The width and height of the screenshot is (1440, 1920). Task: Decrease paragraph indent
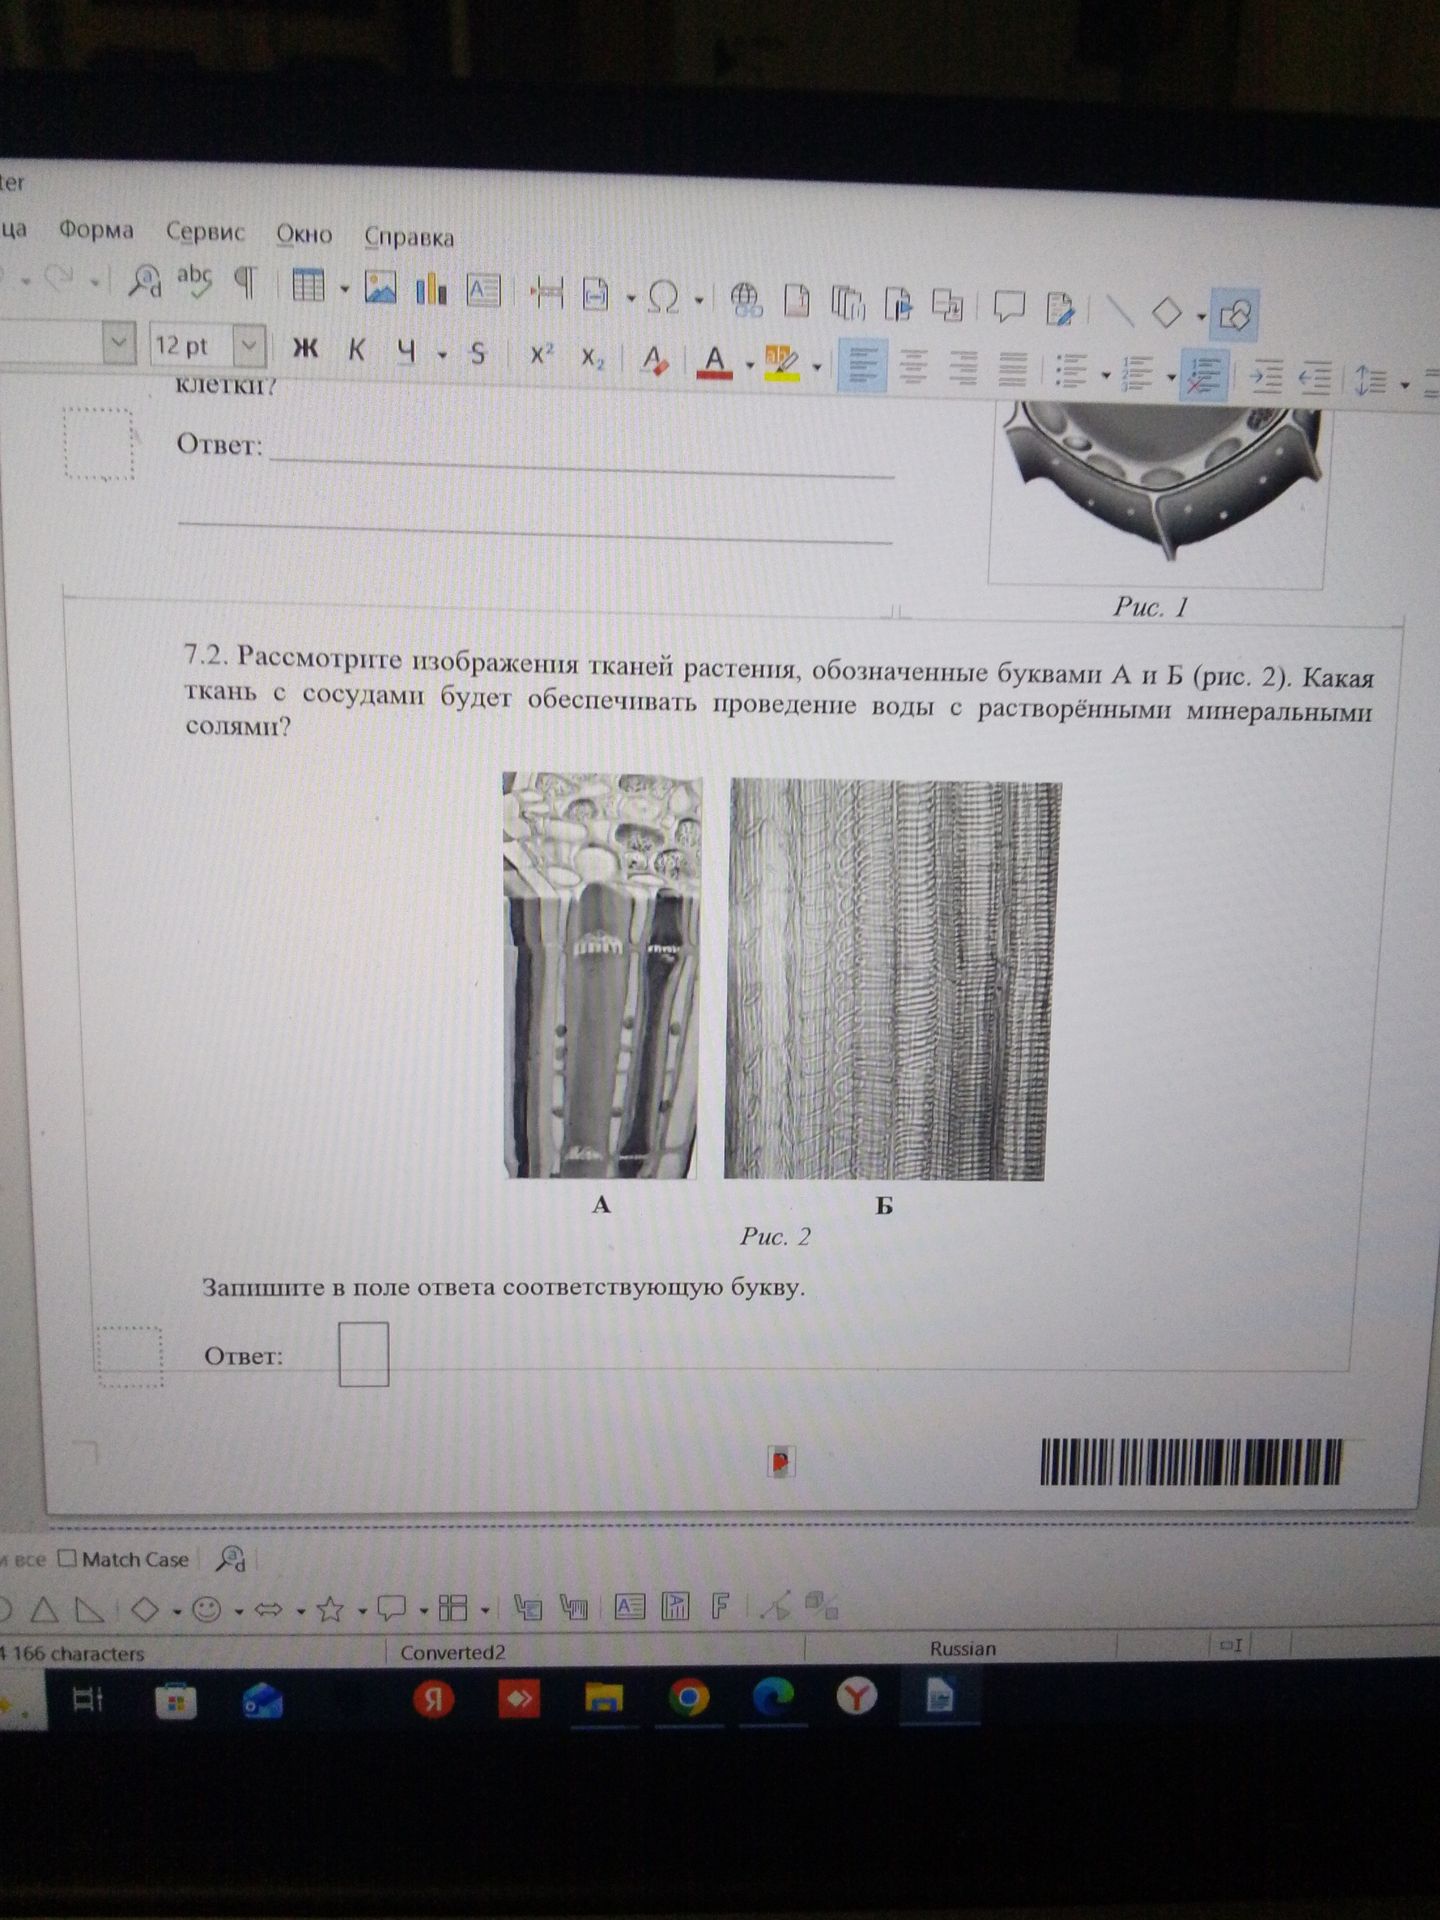[x=1314, y=380]
